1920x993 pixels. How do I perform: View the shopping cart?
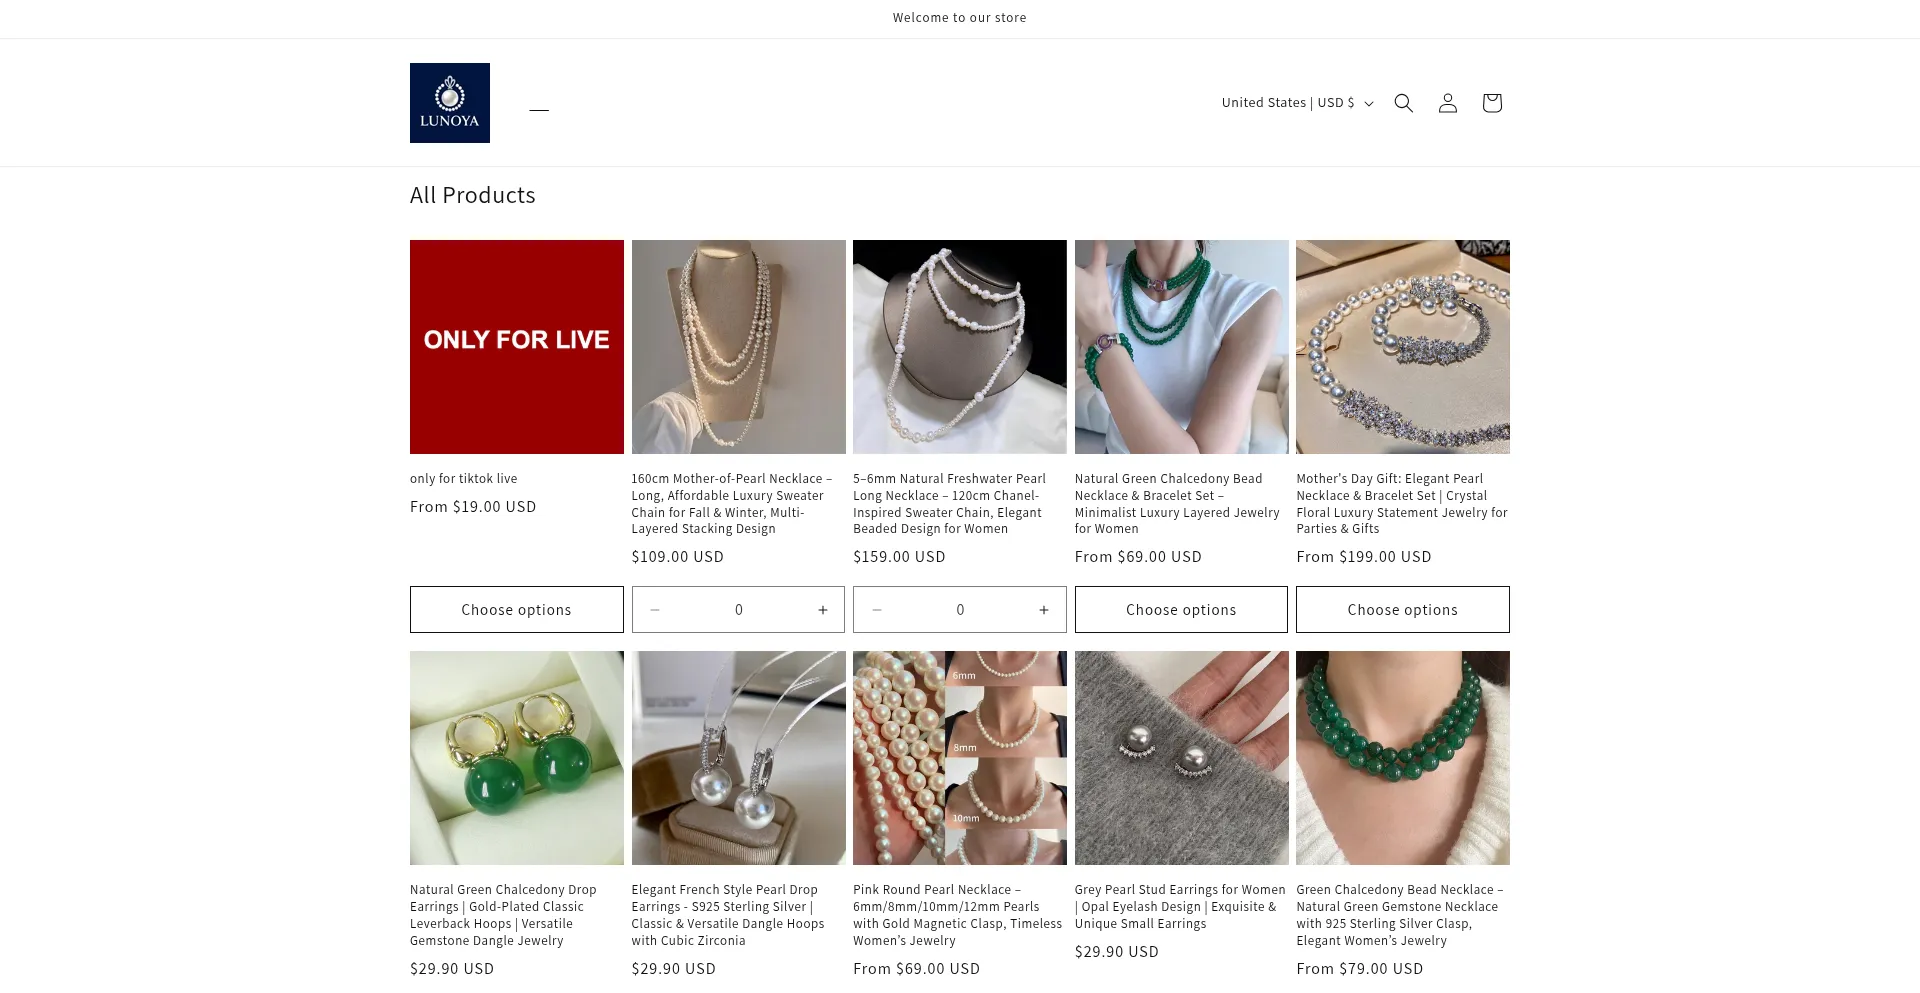tap(1491, 102)
